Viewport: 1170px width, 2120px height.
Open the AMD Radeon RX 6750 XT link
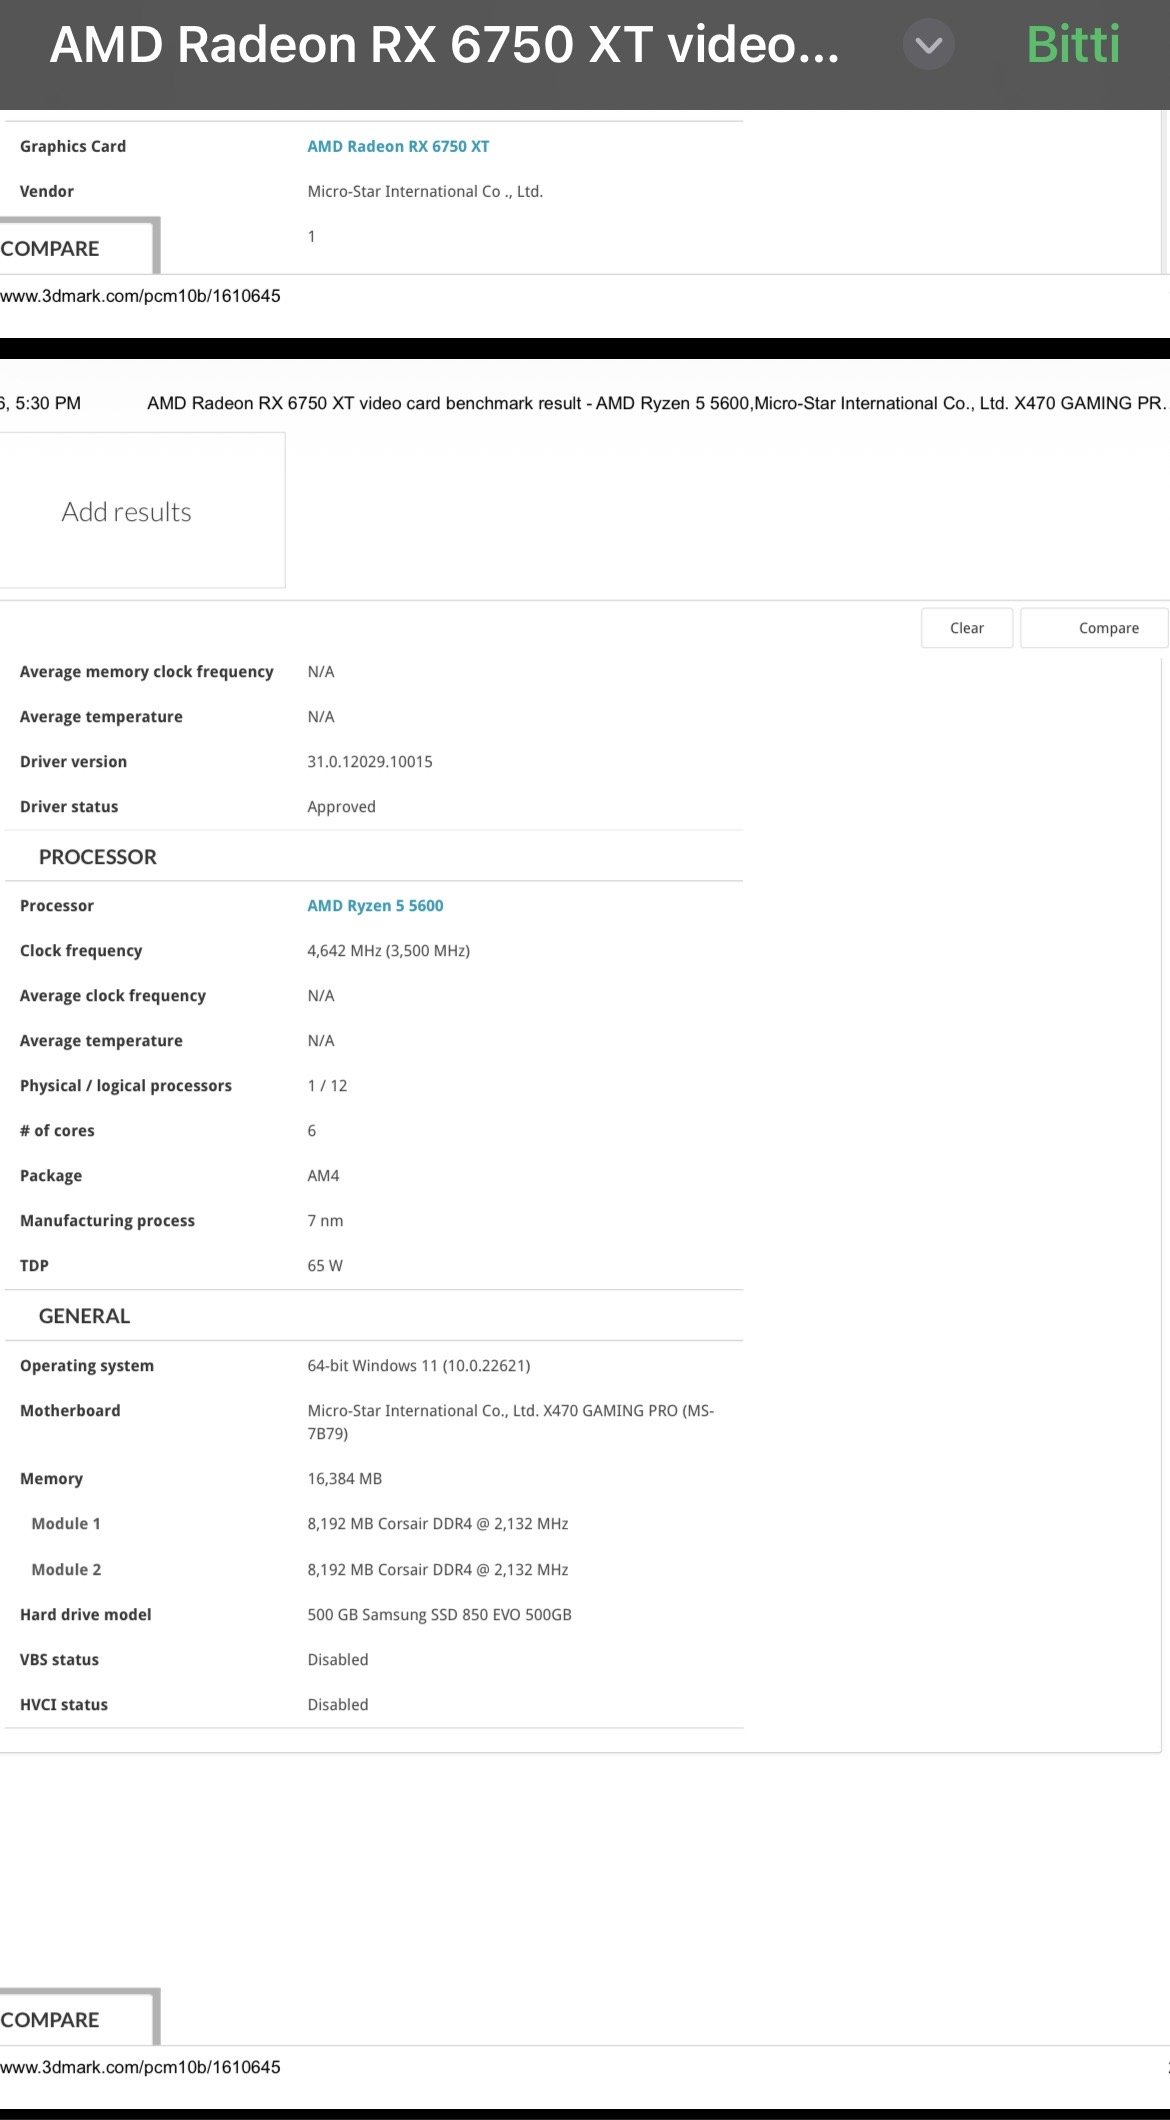(x=398, y=146)
